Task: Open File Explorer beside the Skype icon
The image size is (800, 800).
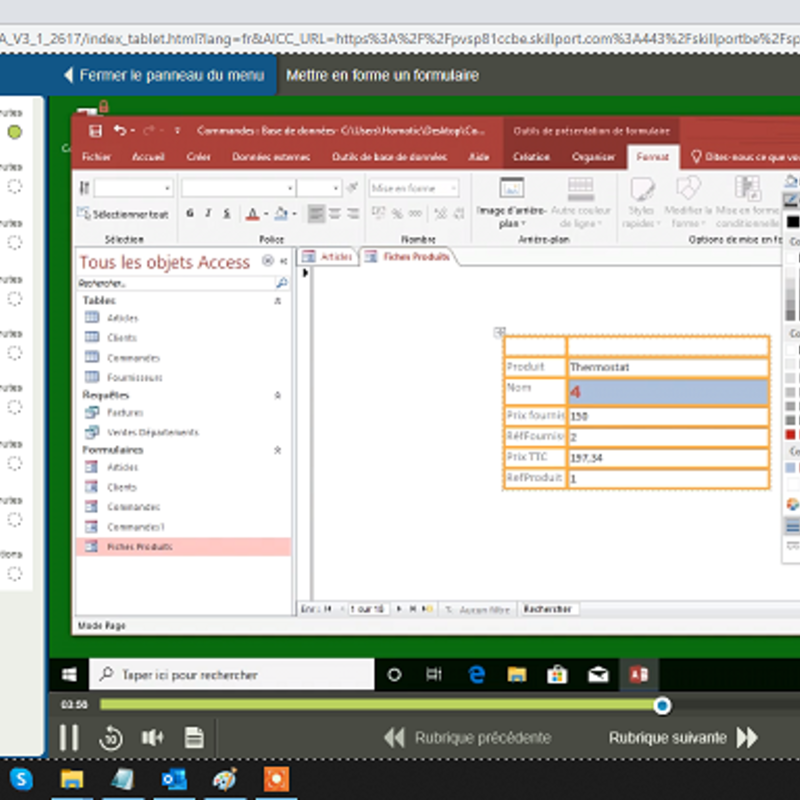Action: click(72, 779)
